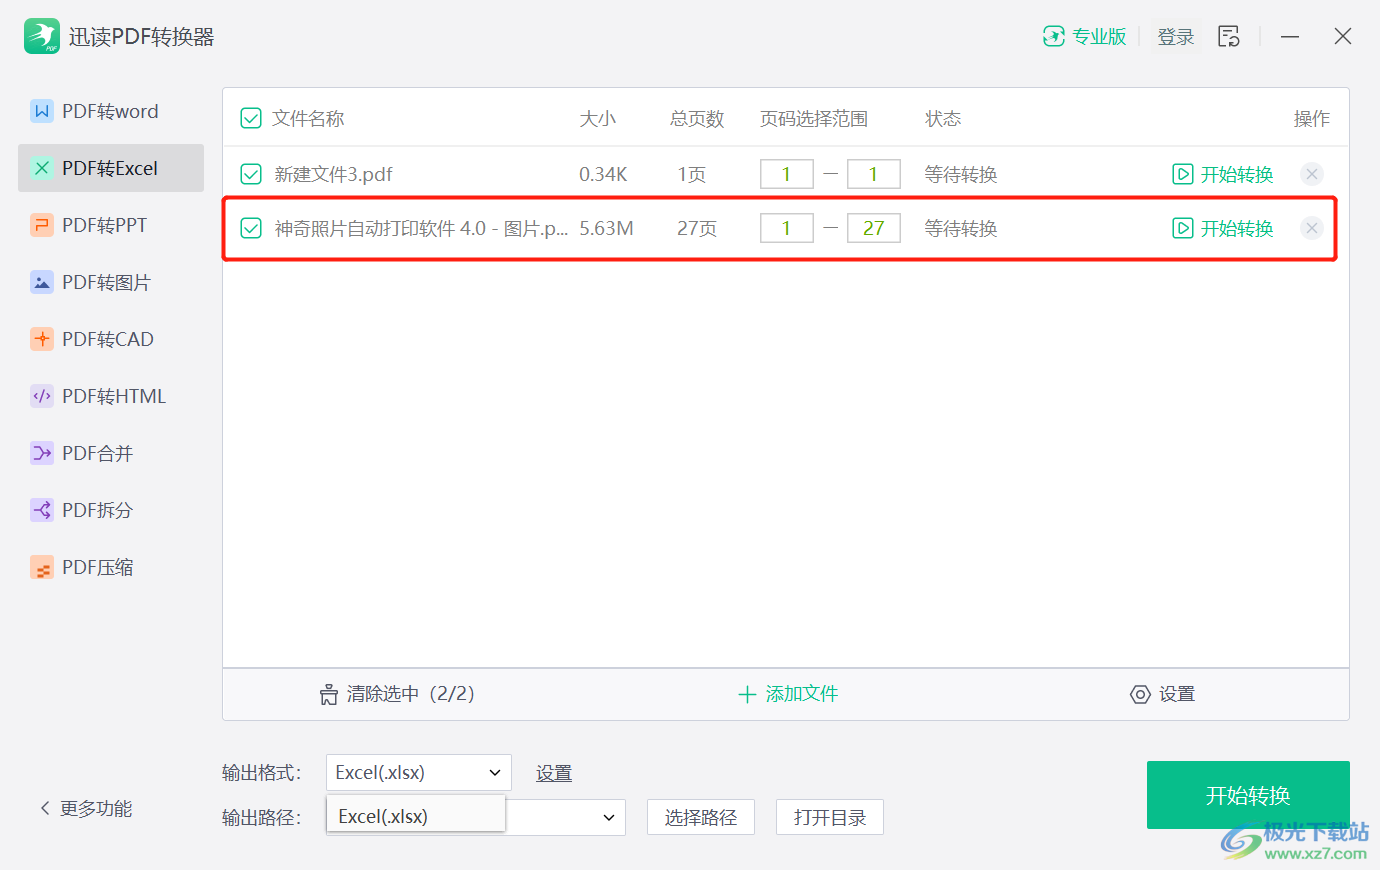The height and width of the screenshot is (870, 1380).
Task: Open the feedback document icon in title bar
Action: pyautogui.click(x=1229, y=36)
